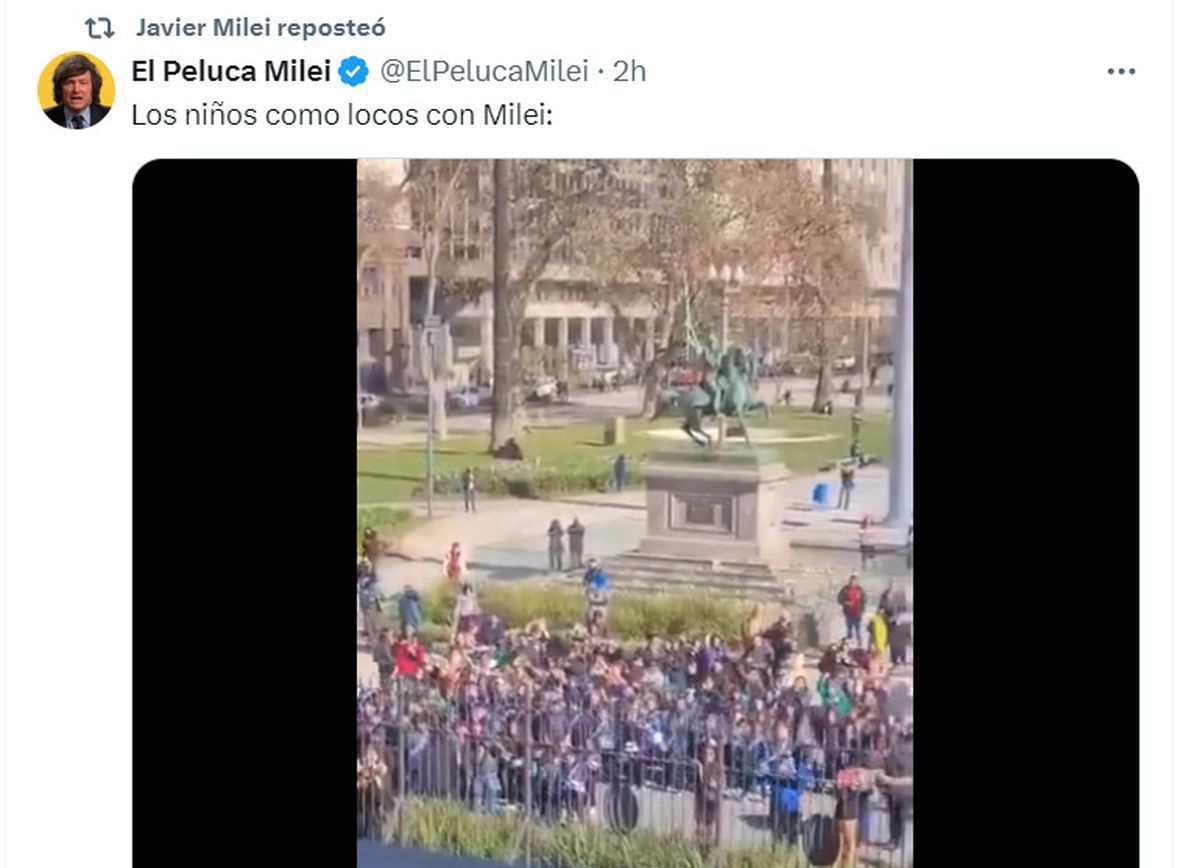Open the @ElPelucaMilei handle link
1200x868 pixels.
(x=483, y=71)
